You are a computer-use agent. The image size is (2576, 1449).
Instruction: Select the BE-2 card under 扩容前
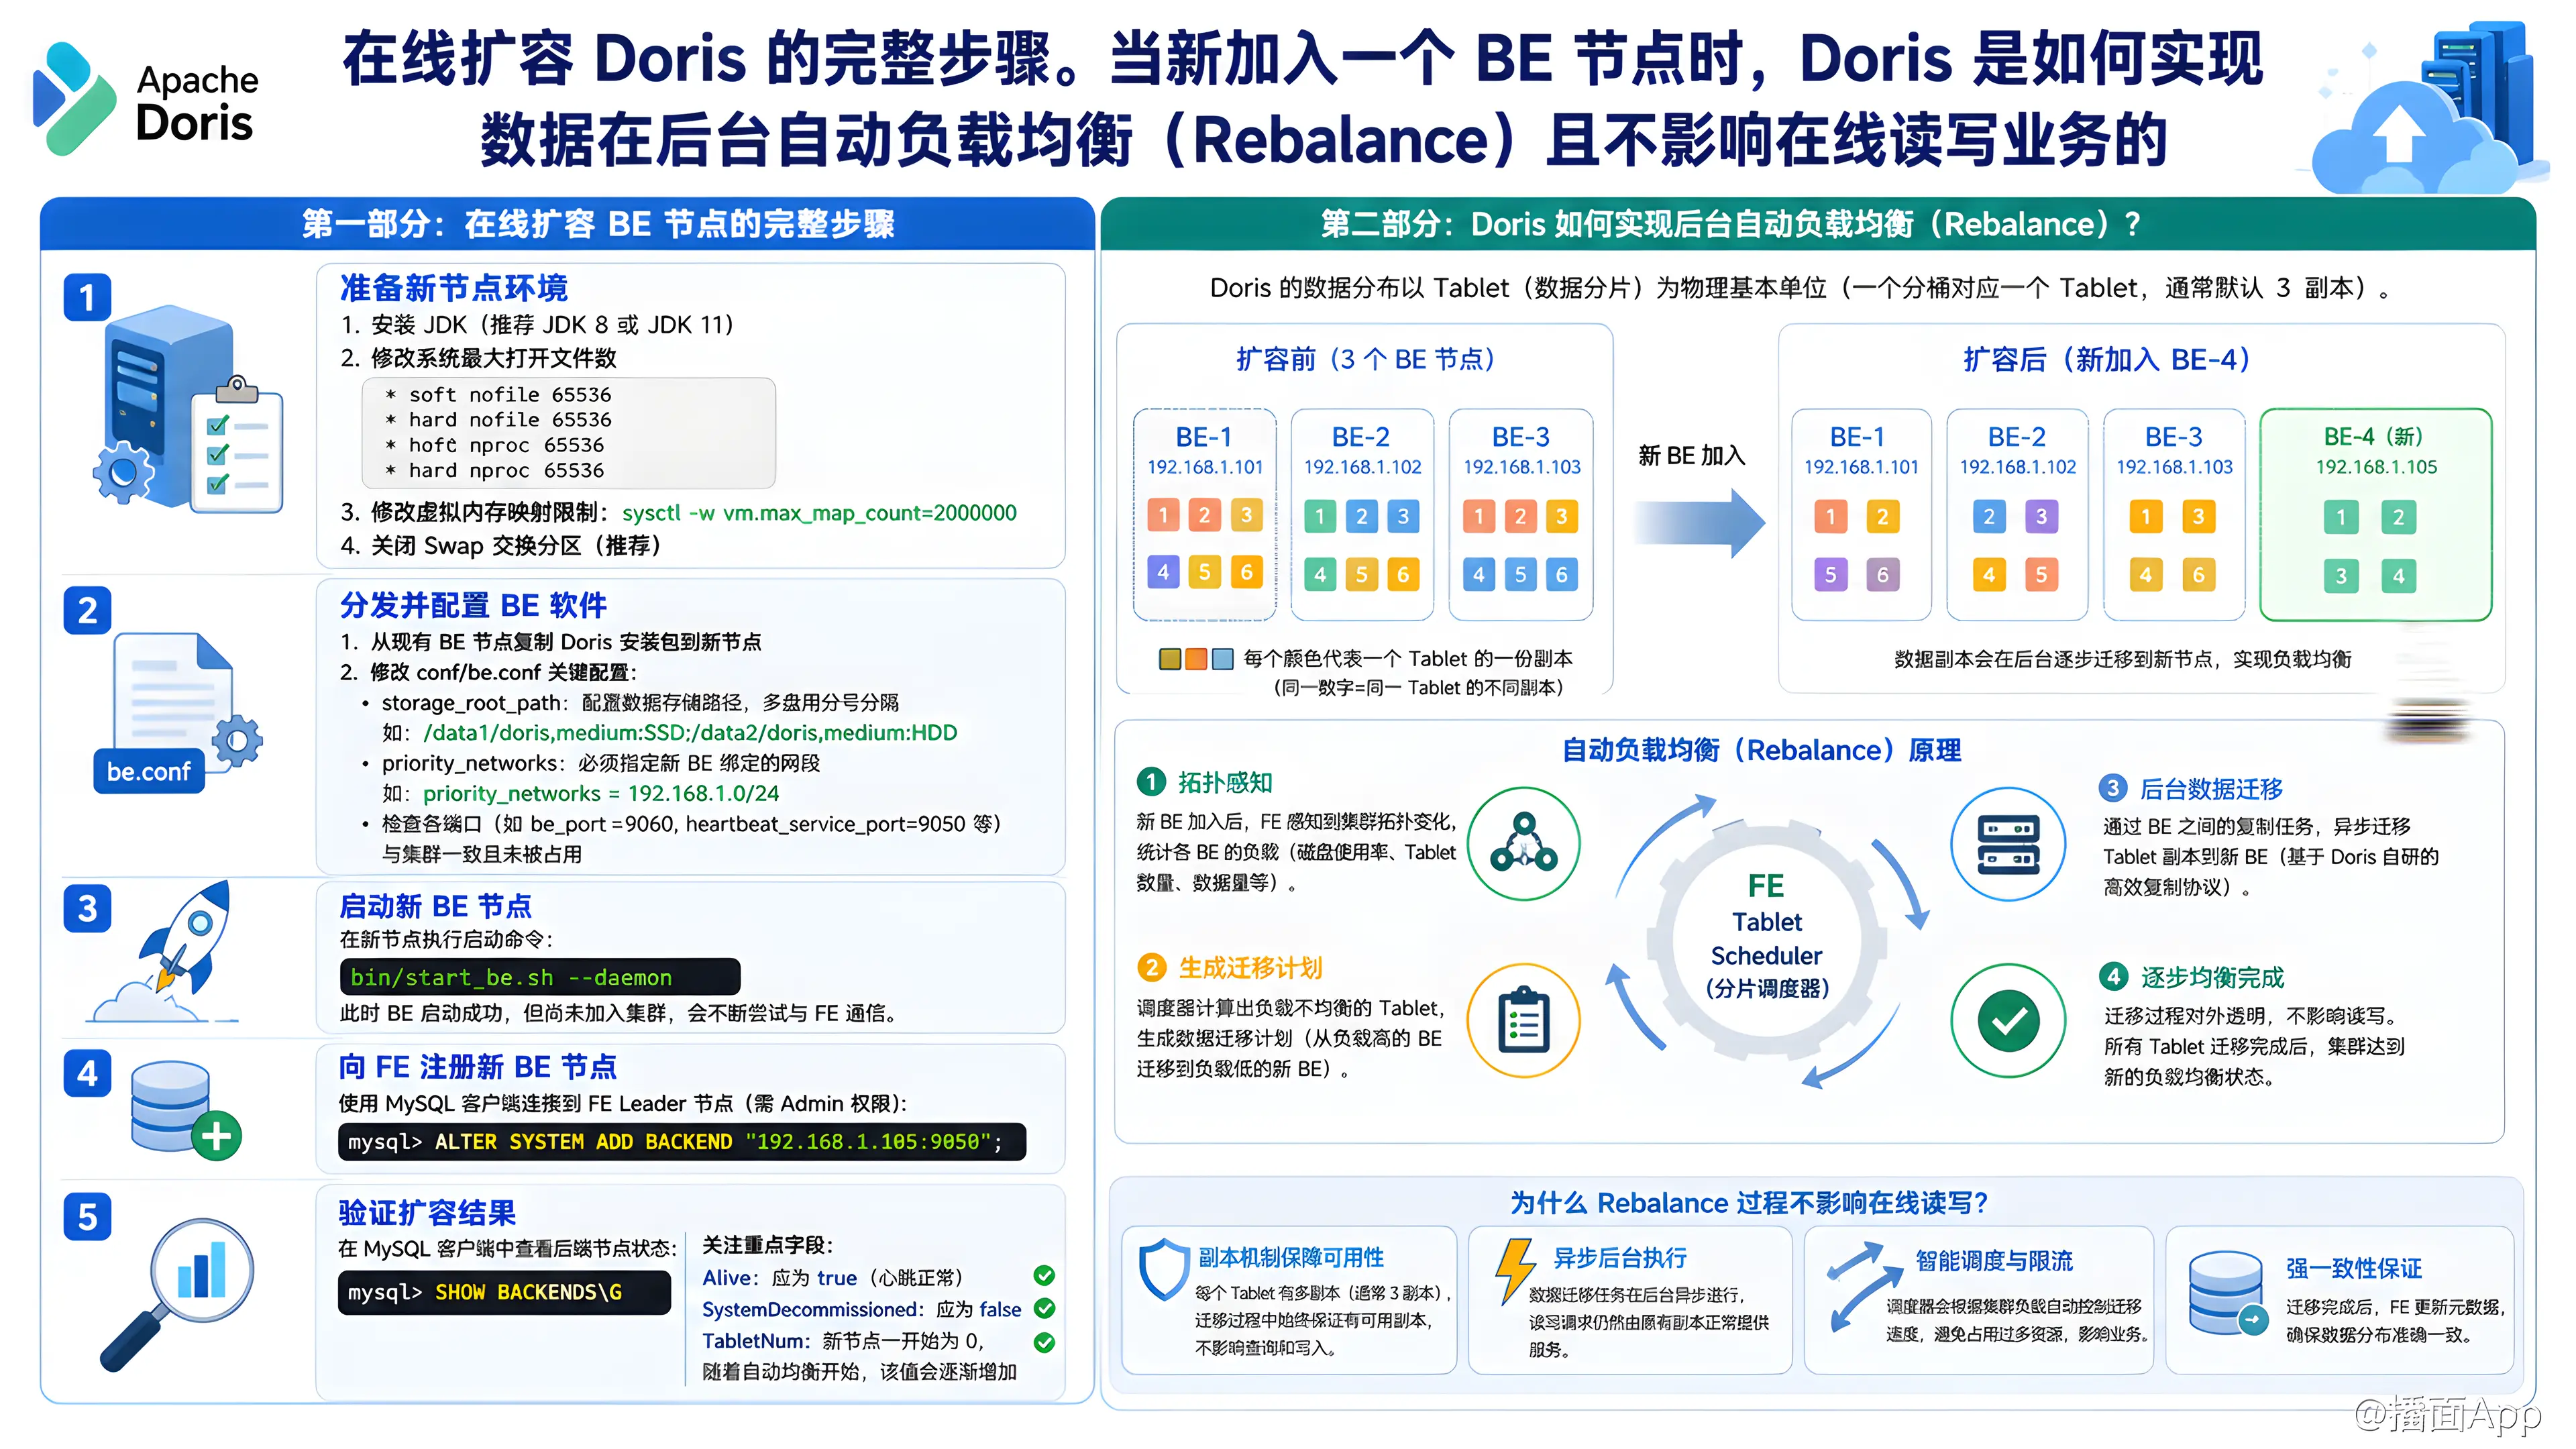[1362, 514]
